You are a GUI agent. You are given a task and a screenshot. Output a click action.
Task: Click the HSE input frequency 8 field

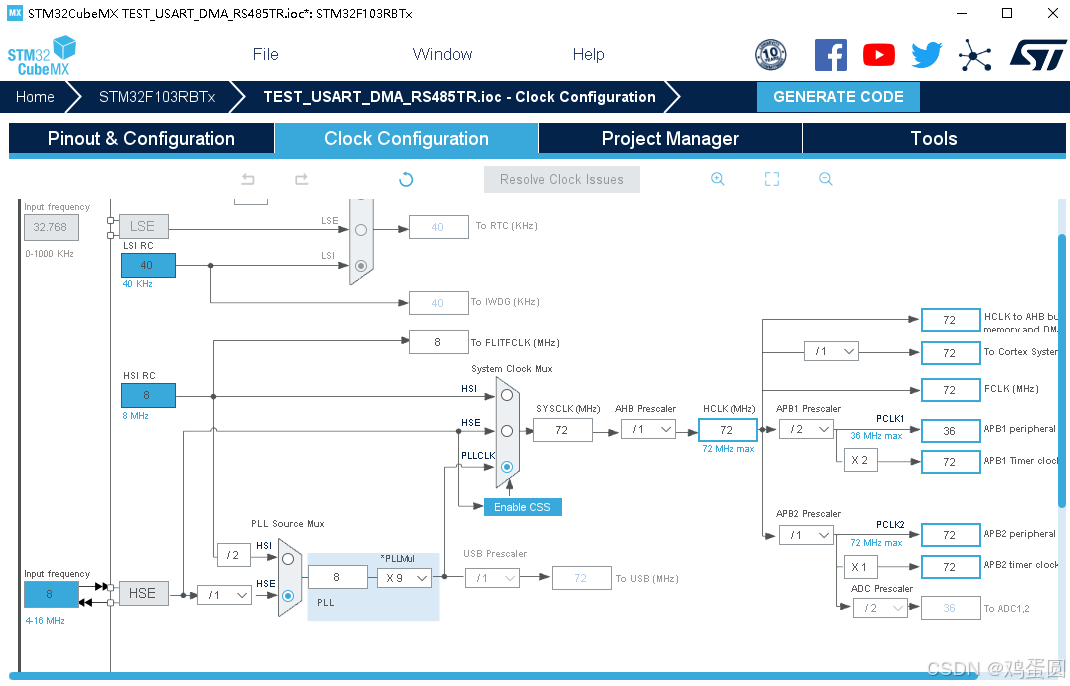[51, 595]
